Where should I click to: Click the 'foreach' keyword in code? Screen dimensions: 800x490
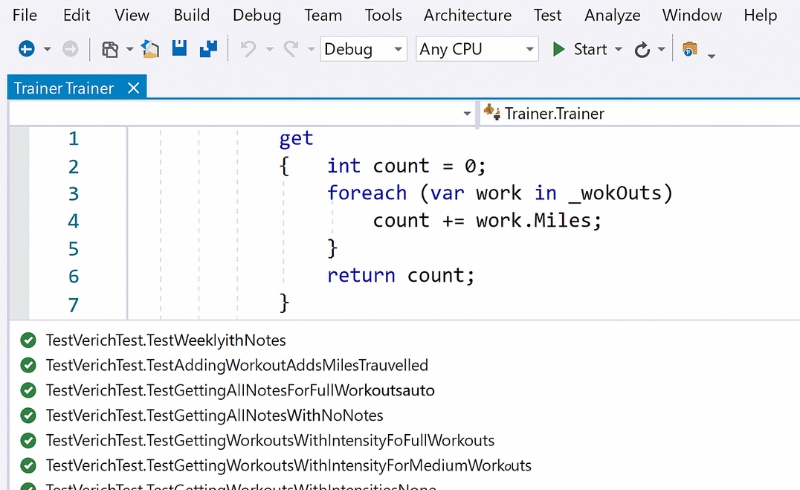pos(367,193)
